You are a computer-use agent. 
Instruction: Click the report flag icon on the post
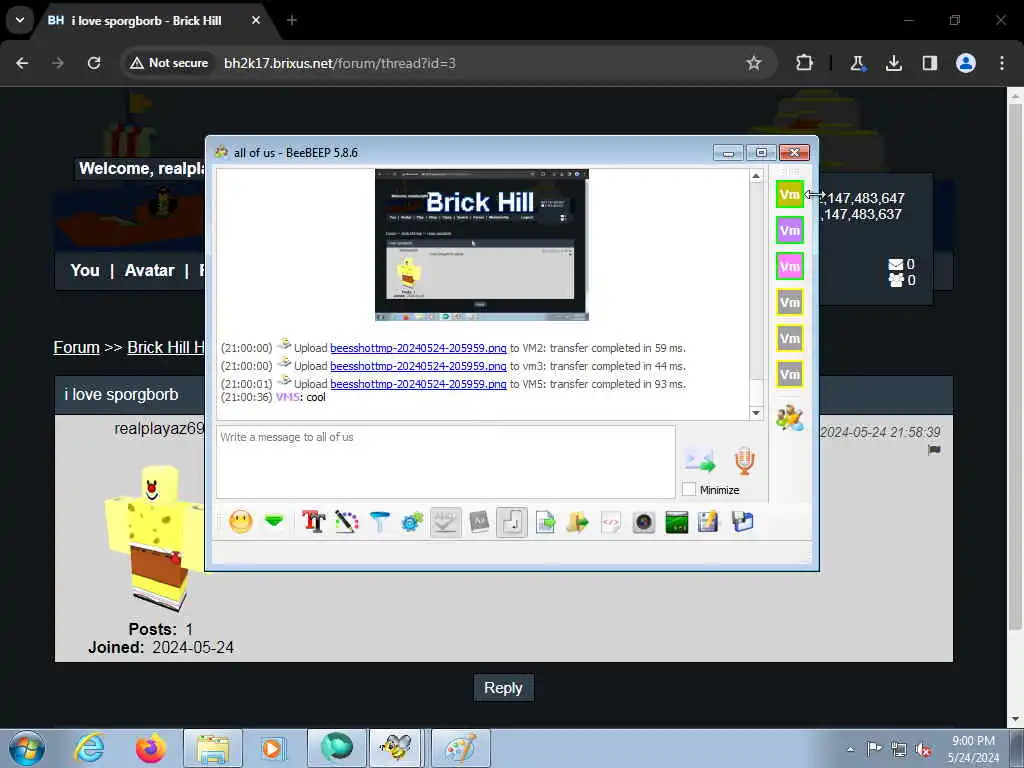pos(934,450)
